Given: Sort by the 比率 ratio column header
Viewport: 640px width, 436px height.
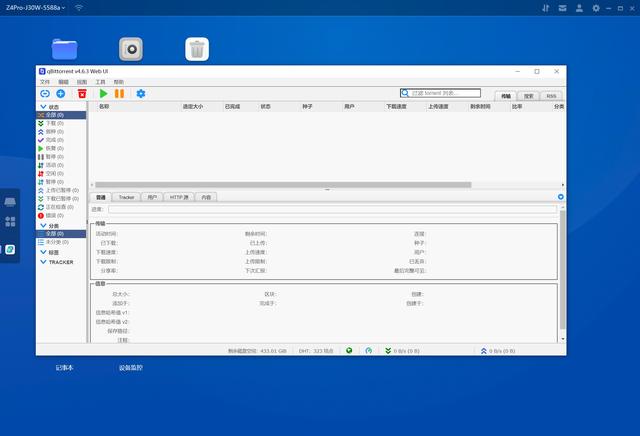Looking at the screenshot, I should [x=517, y=107].
